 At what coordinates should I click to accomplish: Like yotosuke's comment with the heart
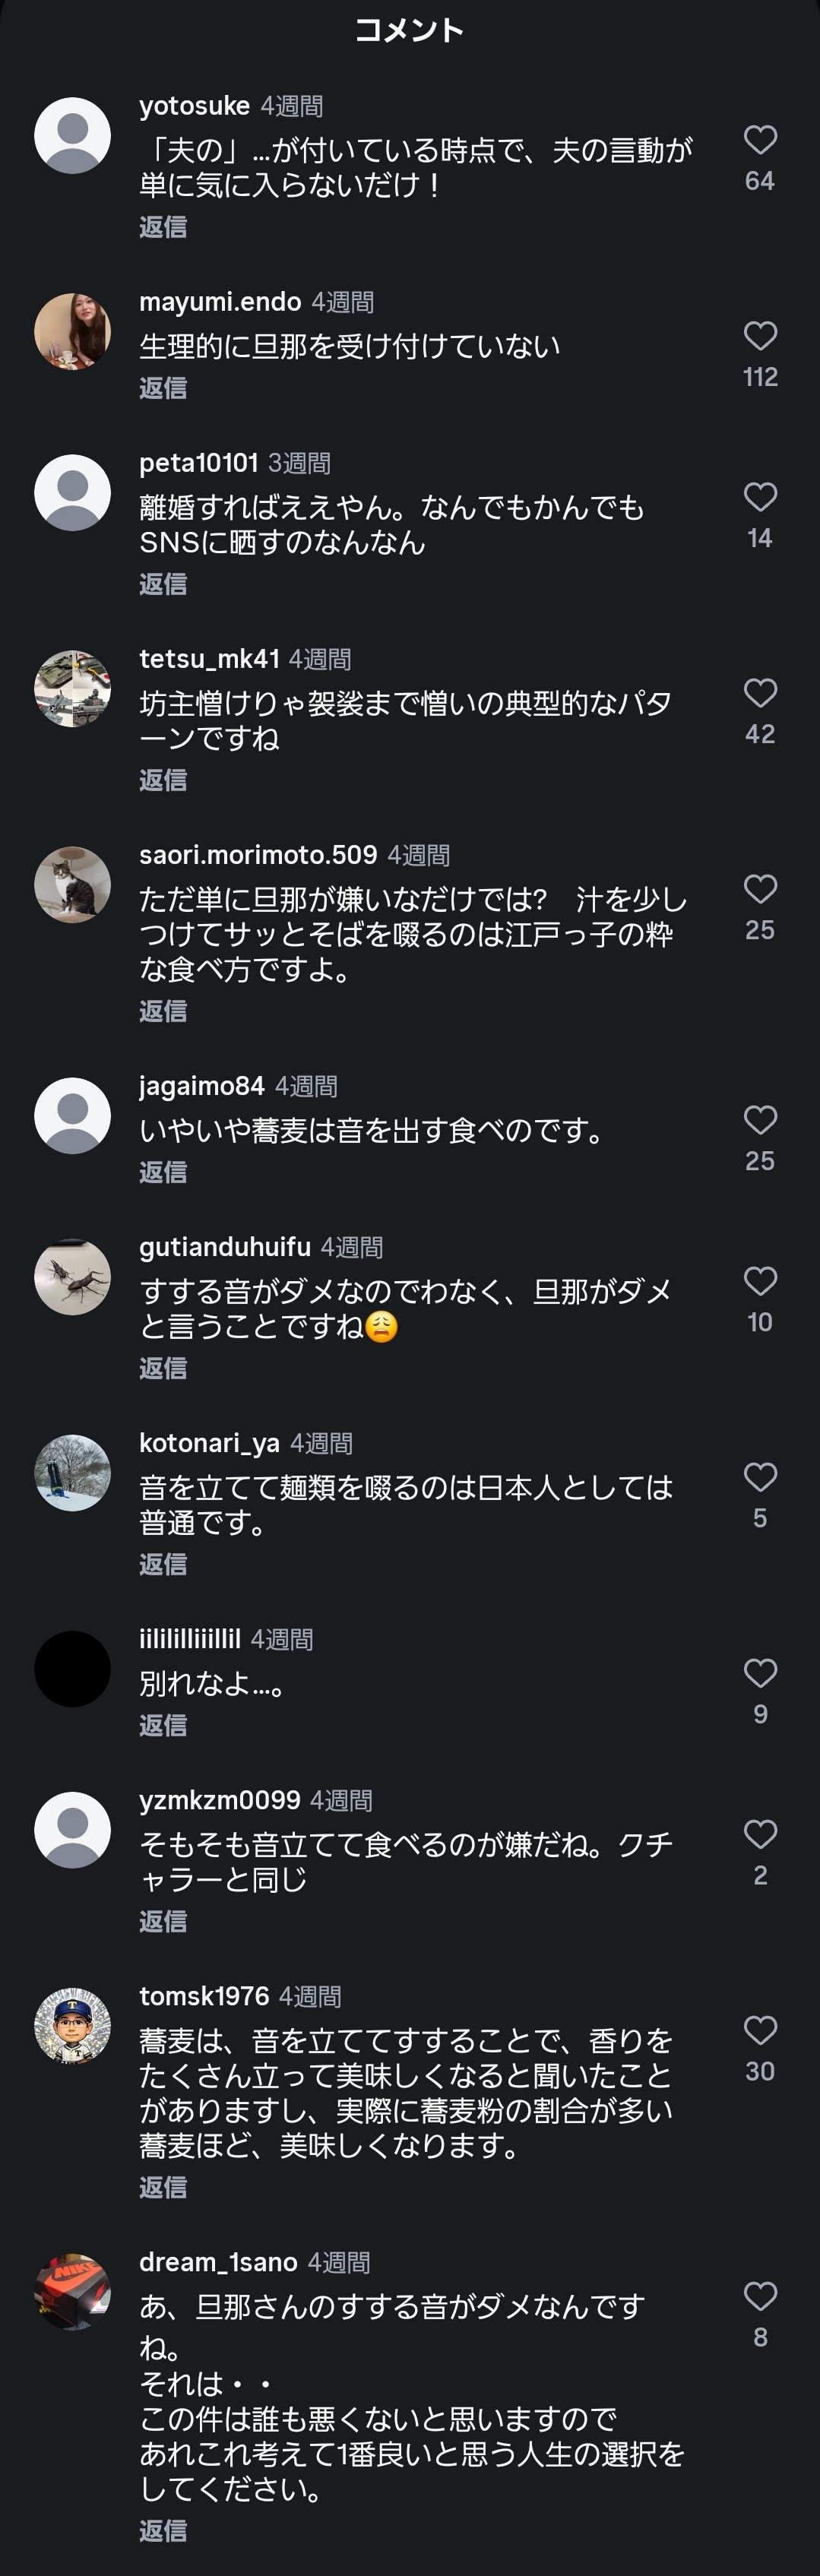[760, 140]
